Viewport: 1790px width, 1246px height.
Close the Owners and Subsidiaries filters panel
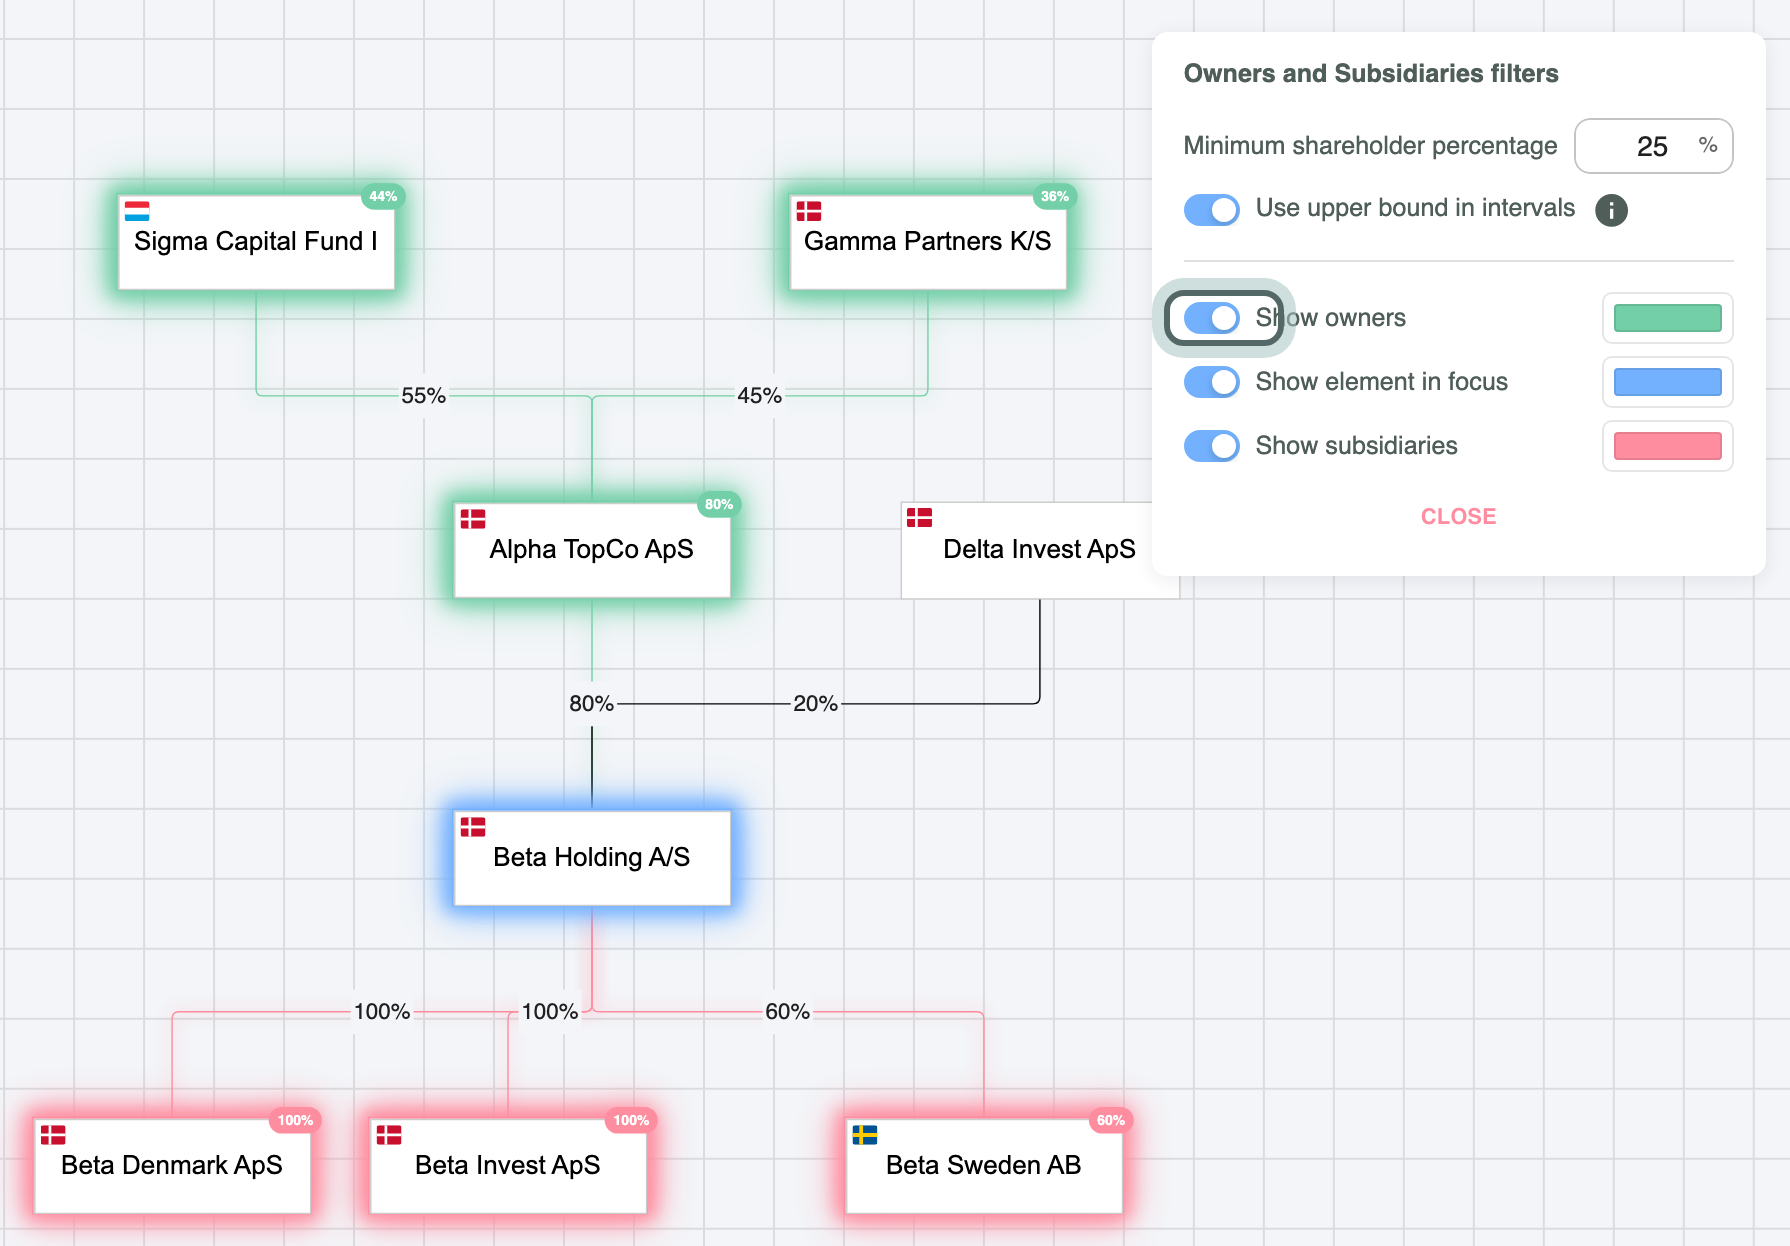(1458, 517)
